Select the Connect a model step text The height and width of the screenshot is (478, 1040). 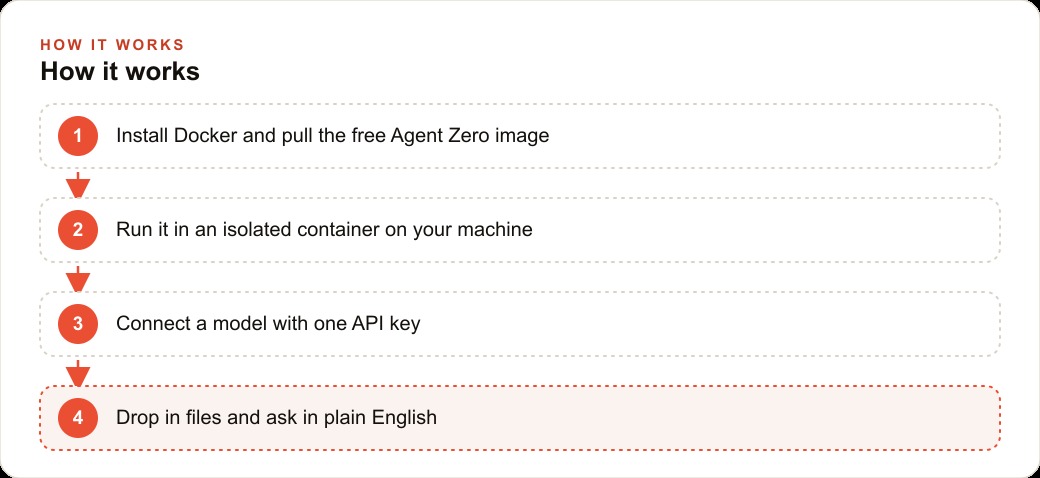pos(268,324)
